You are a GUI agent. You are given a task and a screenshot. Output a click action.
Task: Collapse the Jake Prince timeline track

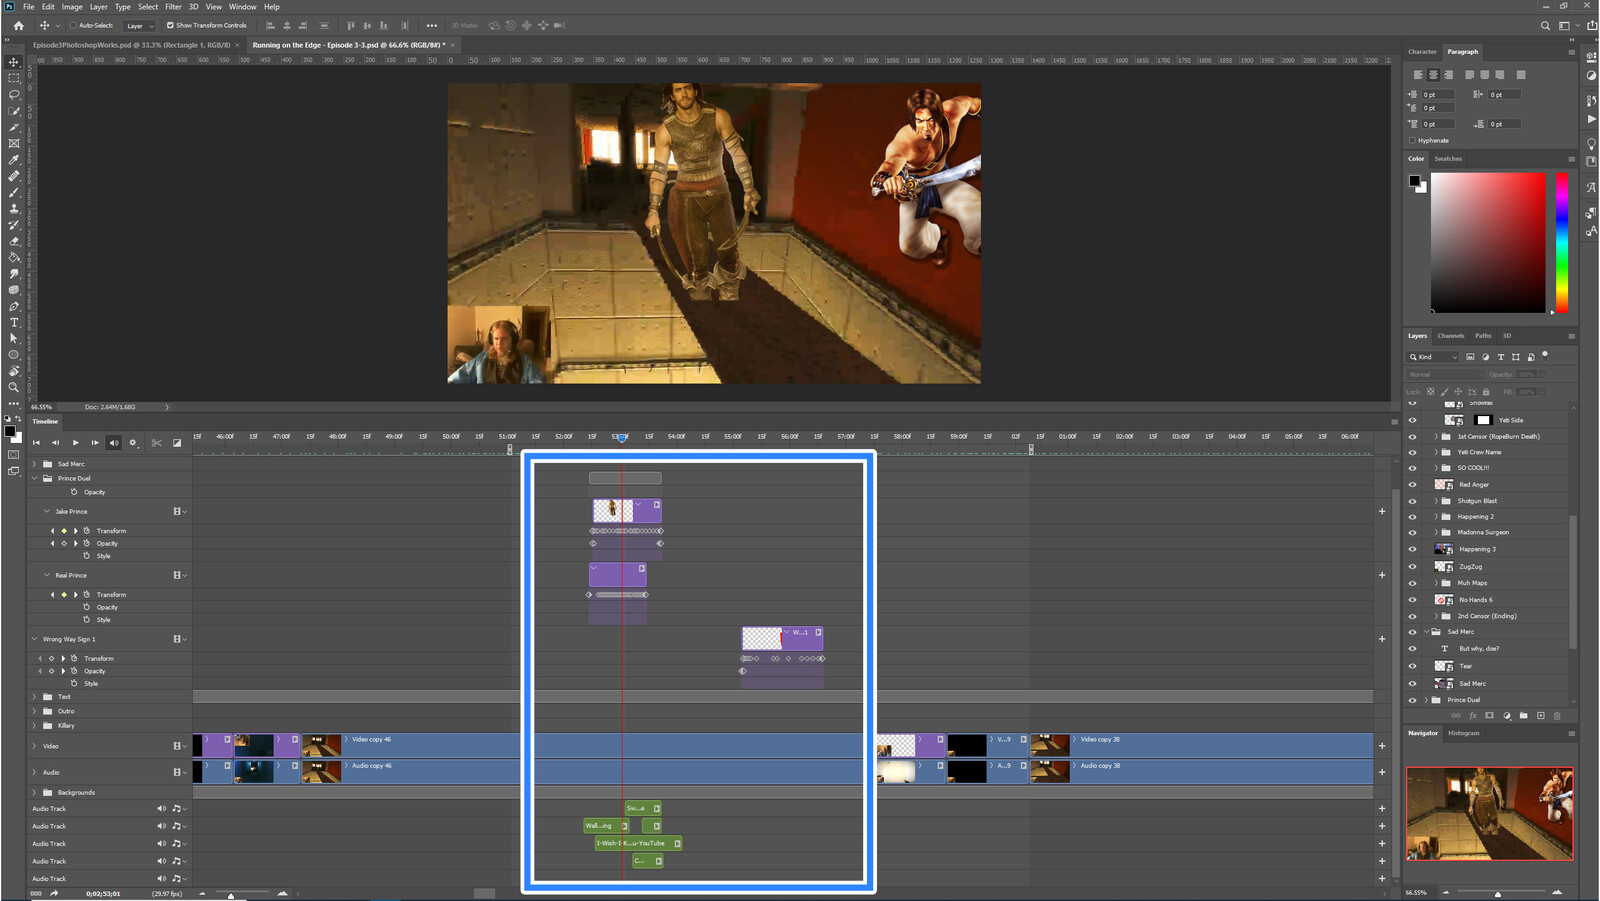coord(46,511)
